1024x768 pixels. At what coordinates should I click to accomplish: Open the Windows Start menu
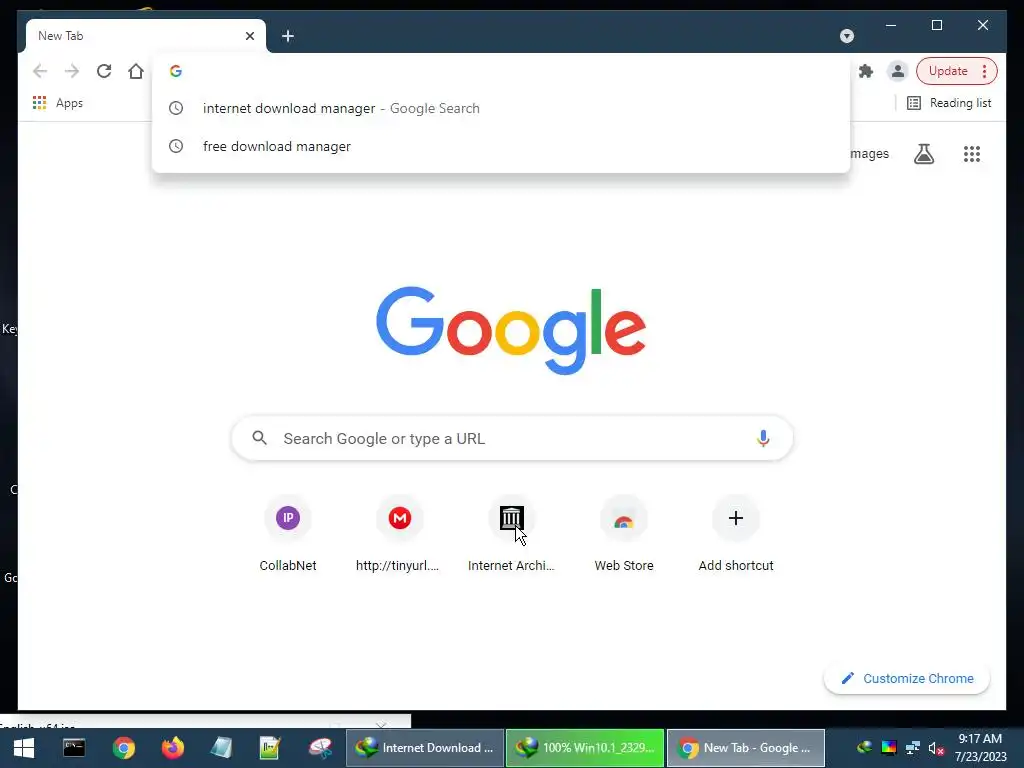coord(24,748)
